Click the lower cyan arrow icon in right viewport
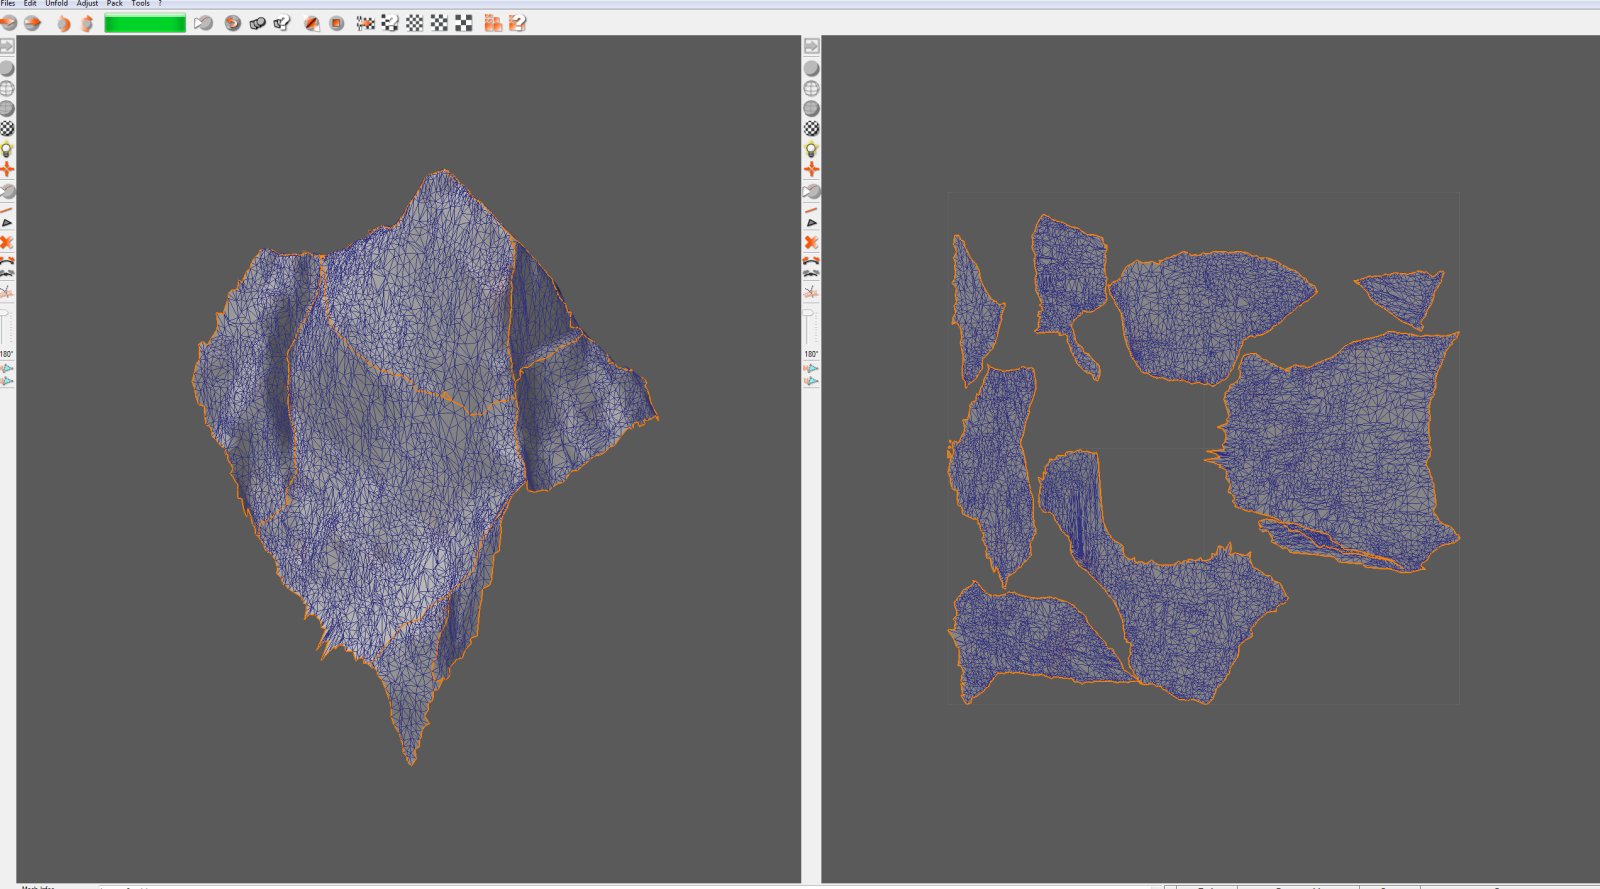Screen dimensions: 1600x889 (811, 381)
